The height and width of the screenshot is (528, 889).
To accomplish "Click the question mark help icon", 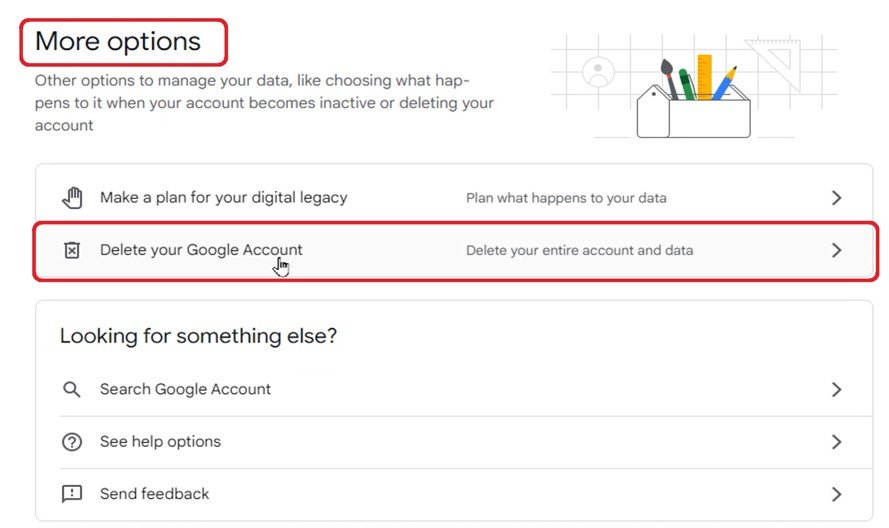I will point(72,442).
